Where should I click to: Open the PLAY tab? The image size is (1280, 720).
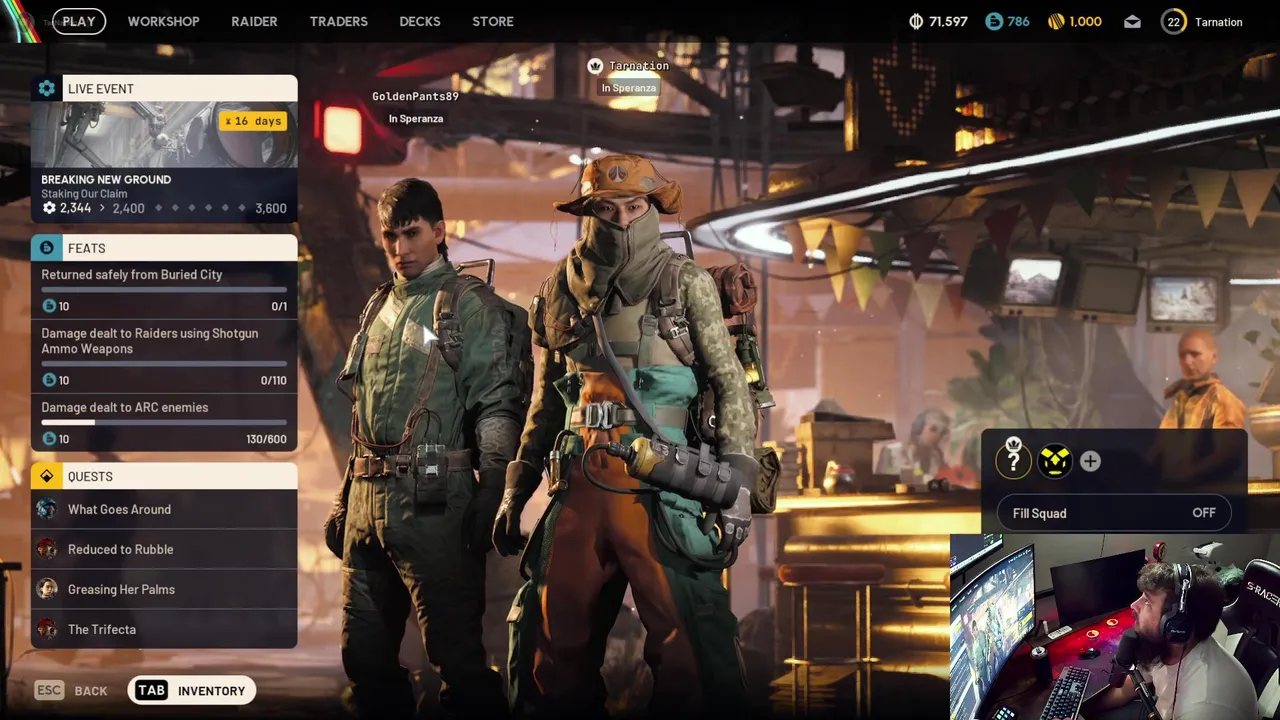click(x=79, y=21)
